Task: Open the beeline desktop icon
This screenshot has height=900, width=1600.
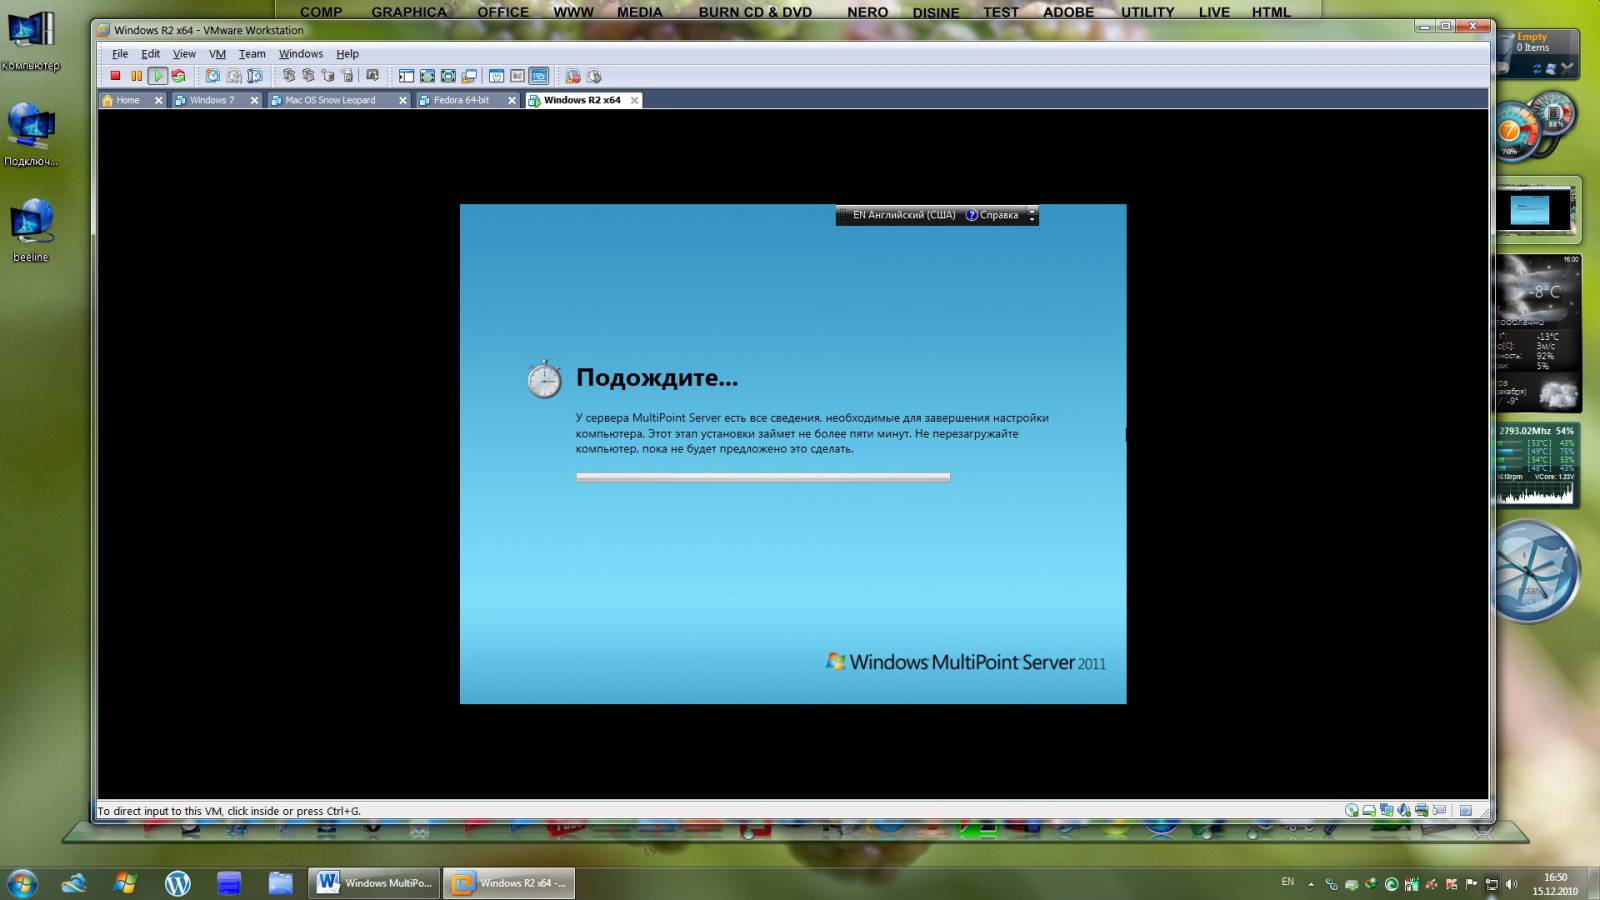Action: 31,231
